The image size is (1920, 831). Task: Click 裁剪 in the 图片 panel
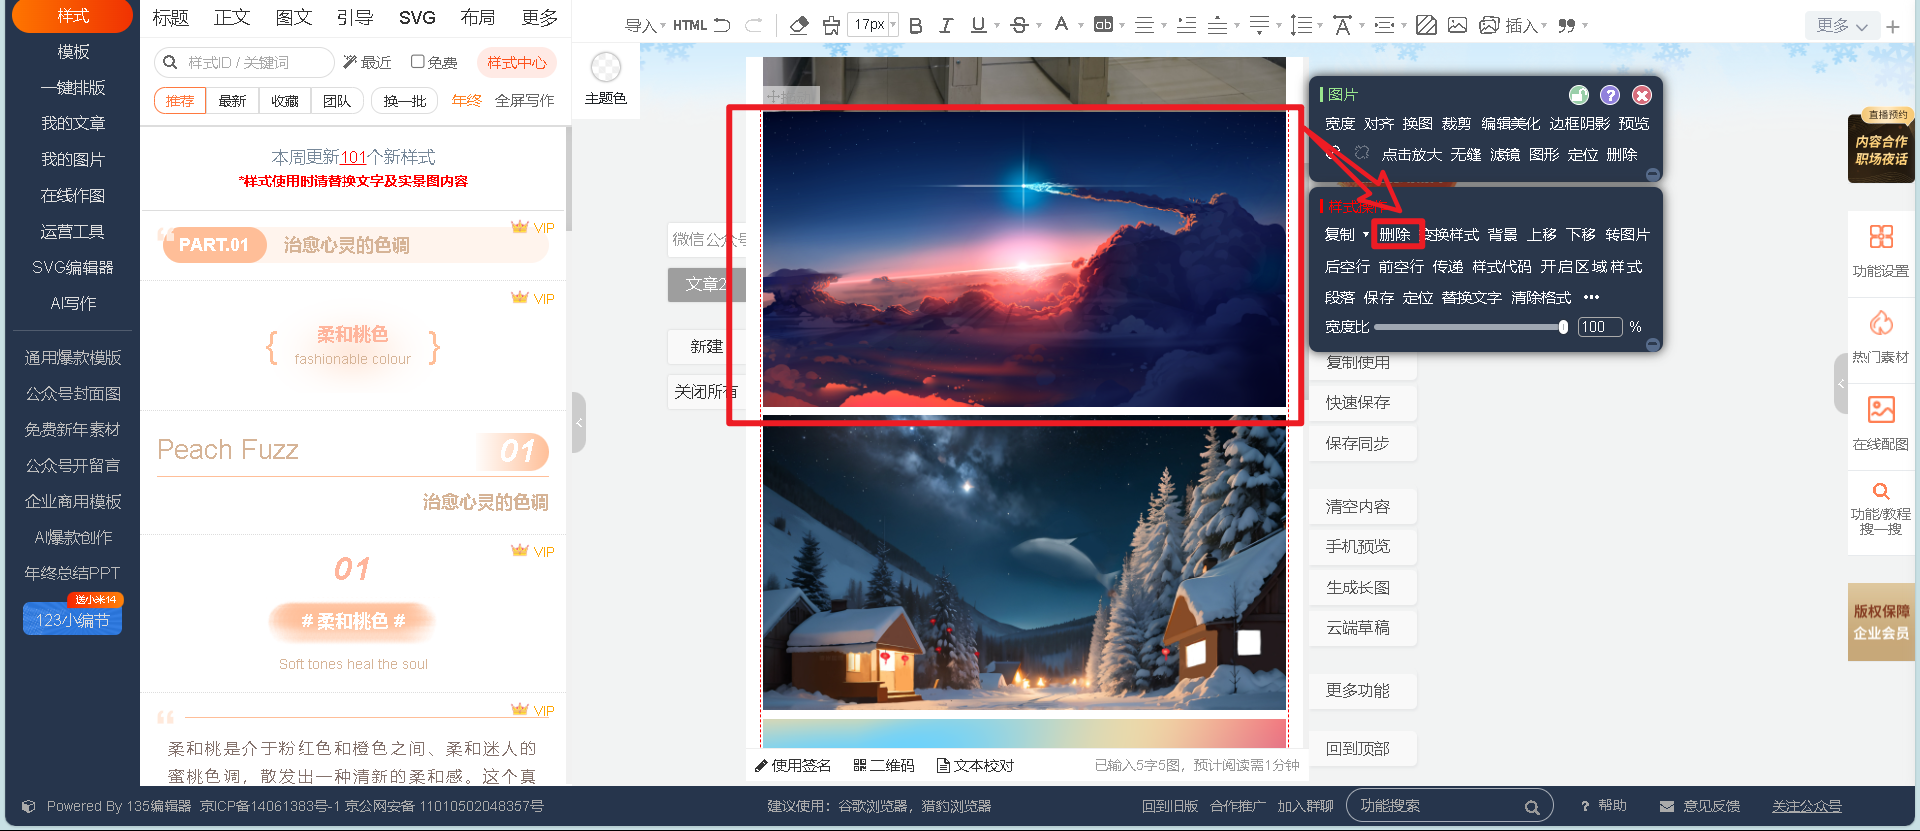point(1456,124)
